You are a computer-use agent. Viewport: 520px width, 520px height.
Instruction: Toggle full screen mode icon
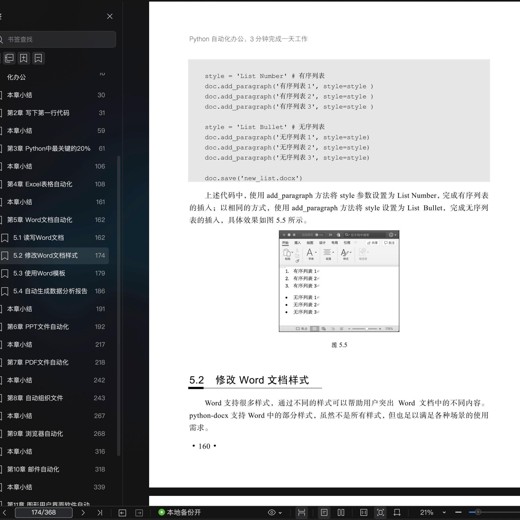coord(380,512)
